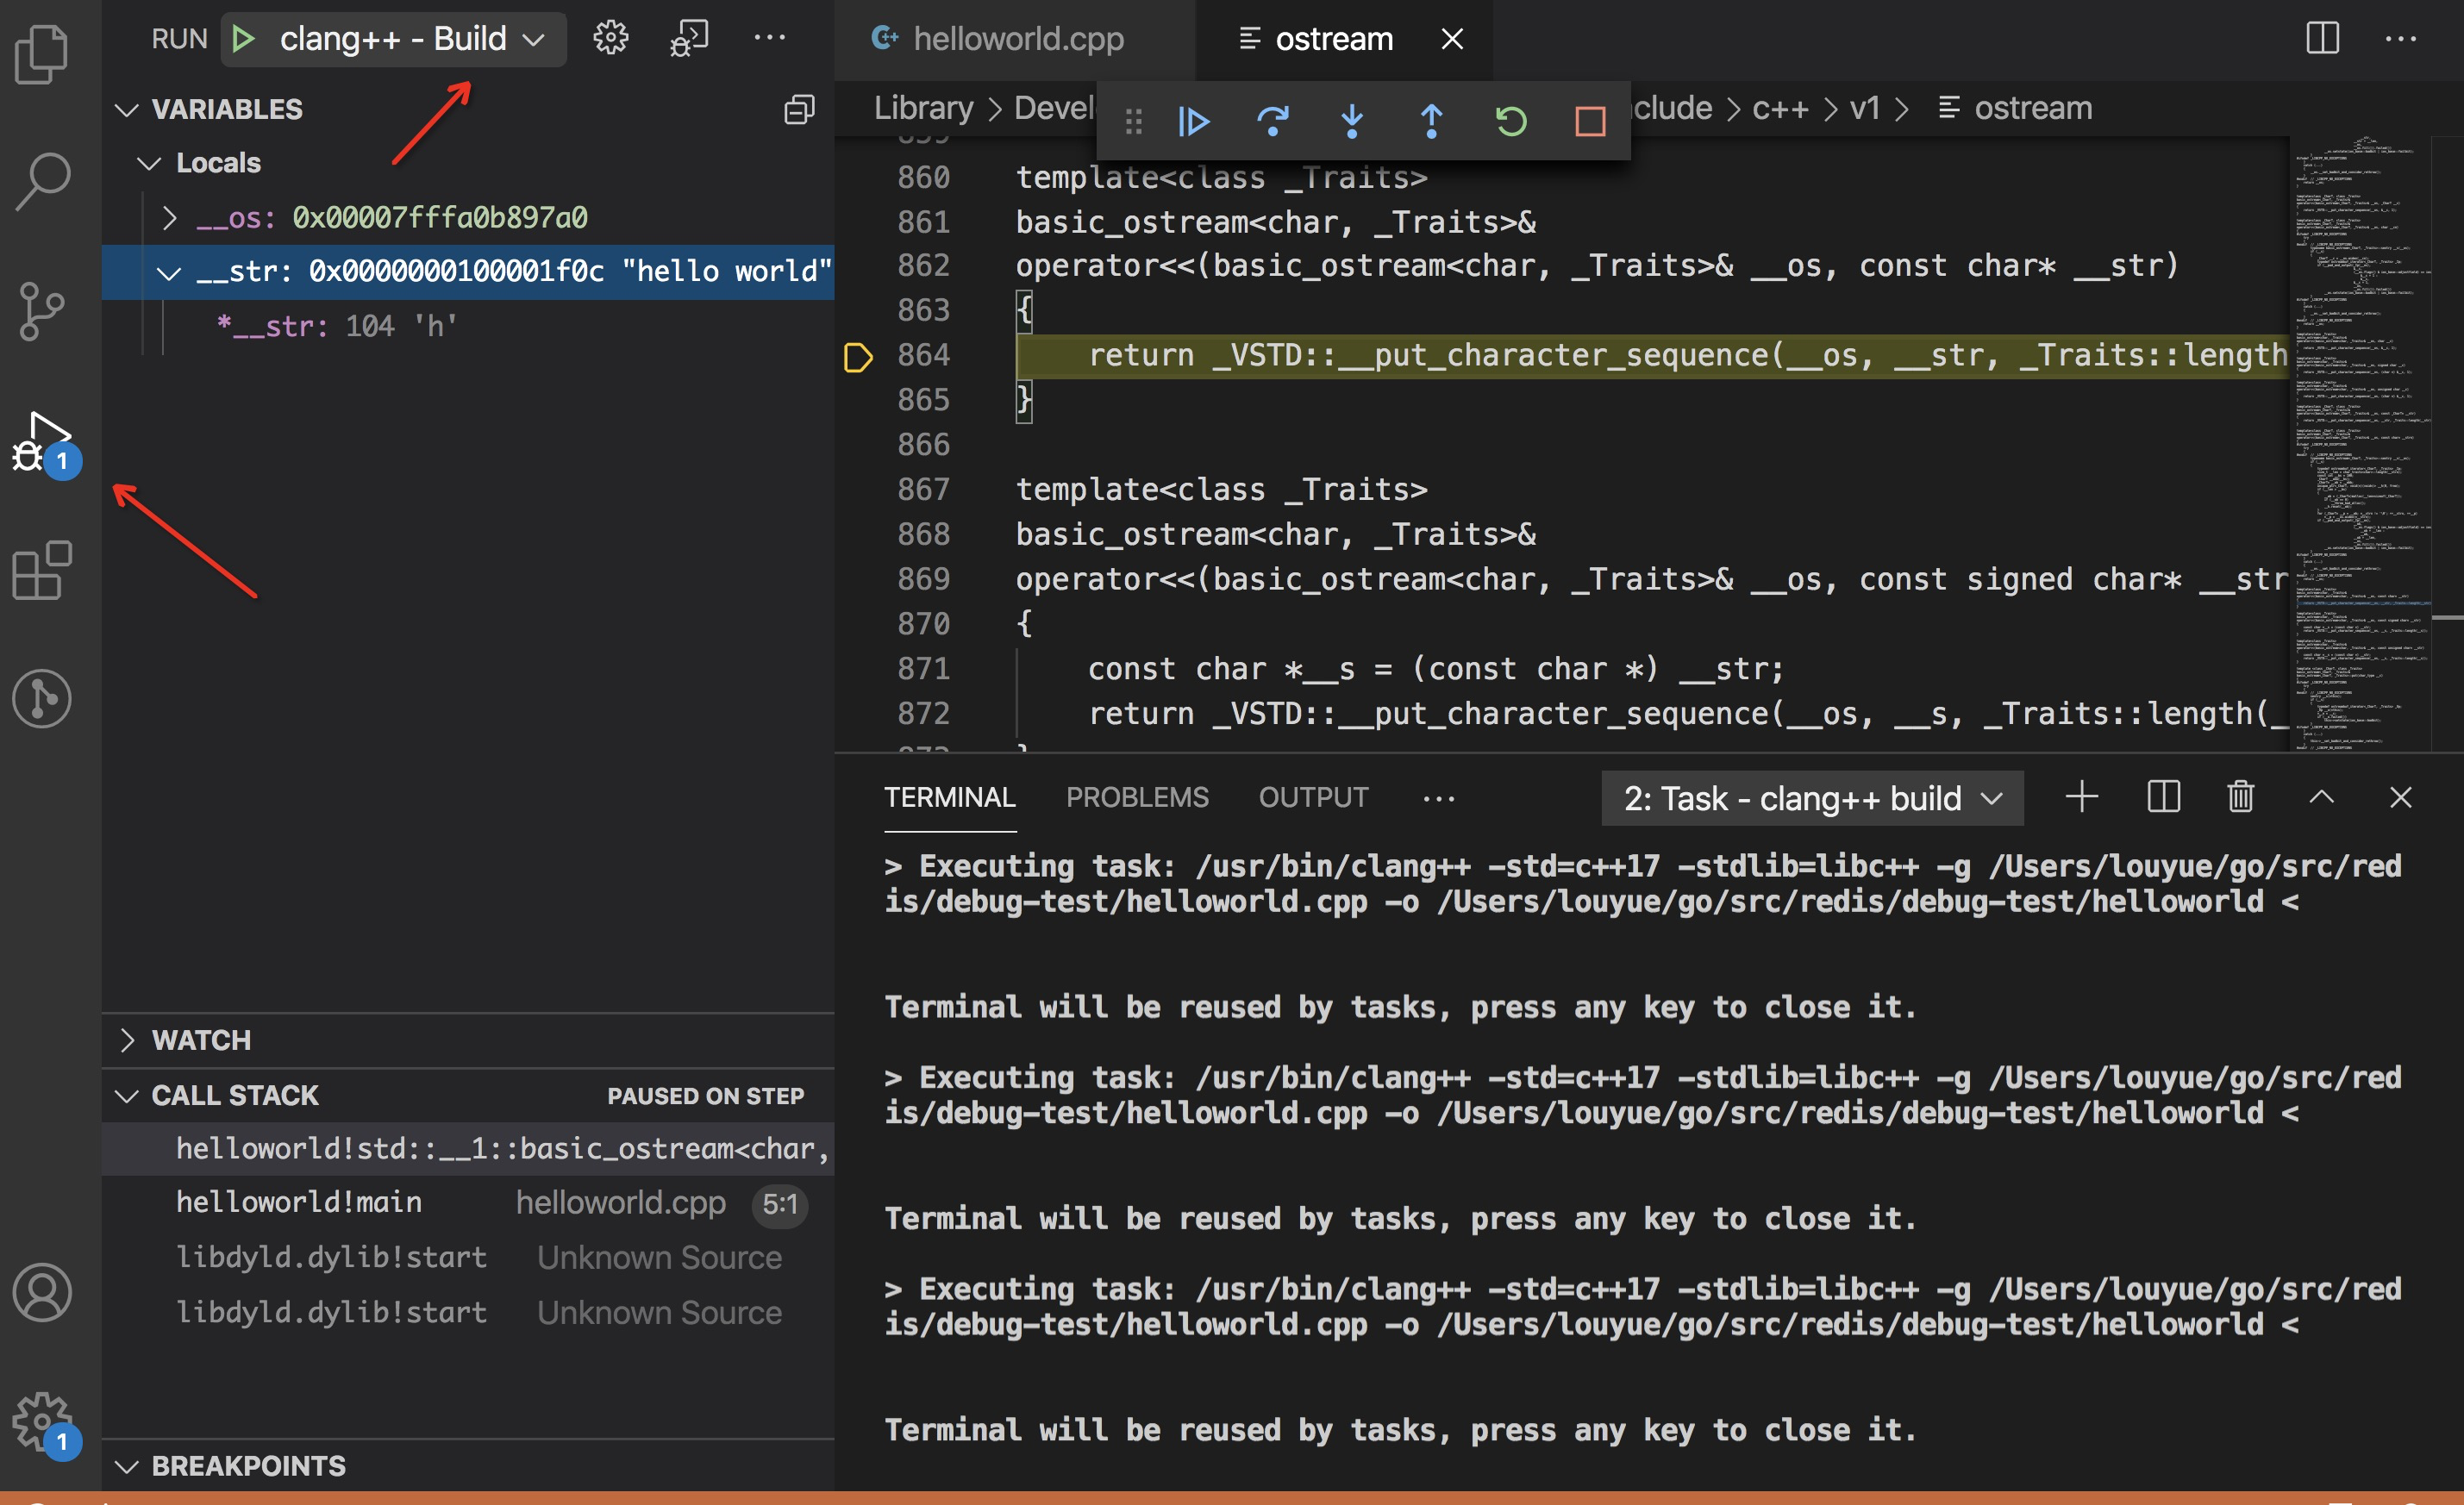Select the TERMINAL panel tab
2464x1505 pixels.
(949, 798)
